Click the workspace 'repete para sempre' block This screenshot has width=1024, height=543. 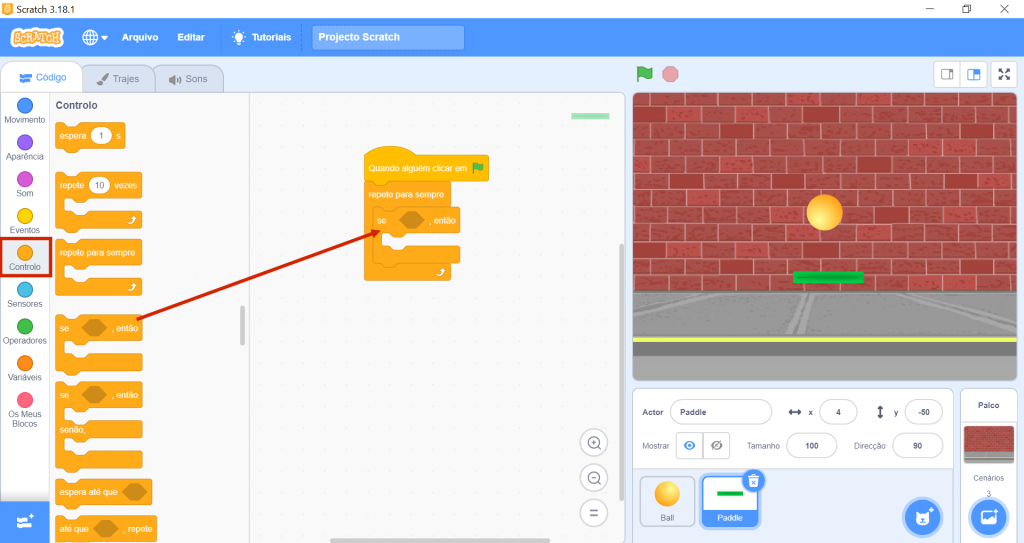click(x=406, y=194)
